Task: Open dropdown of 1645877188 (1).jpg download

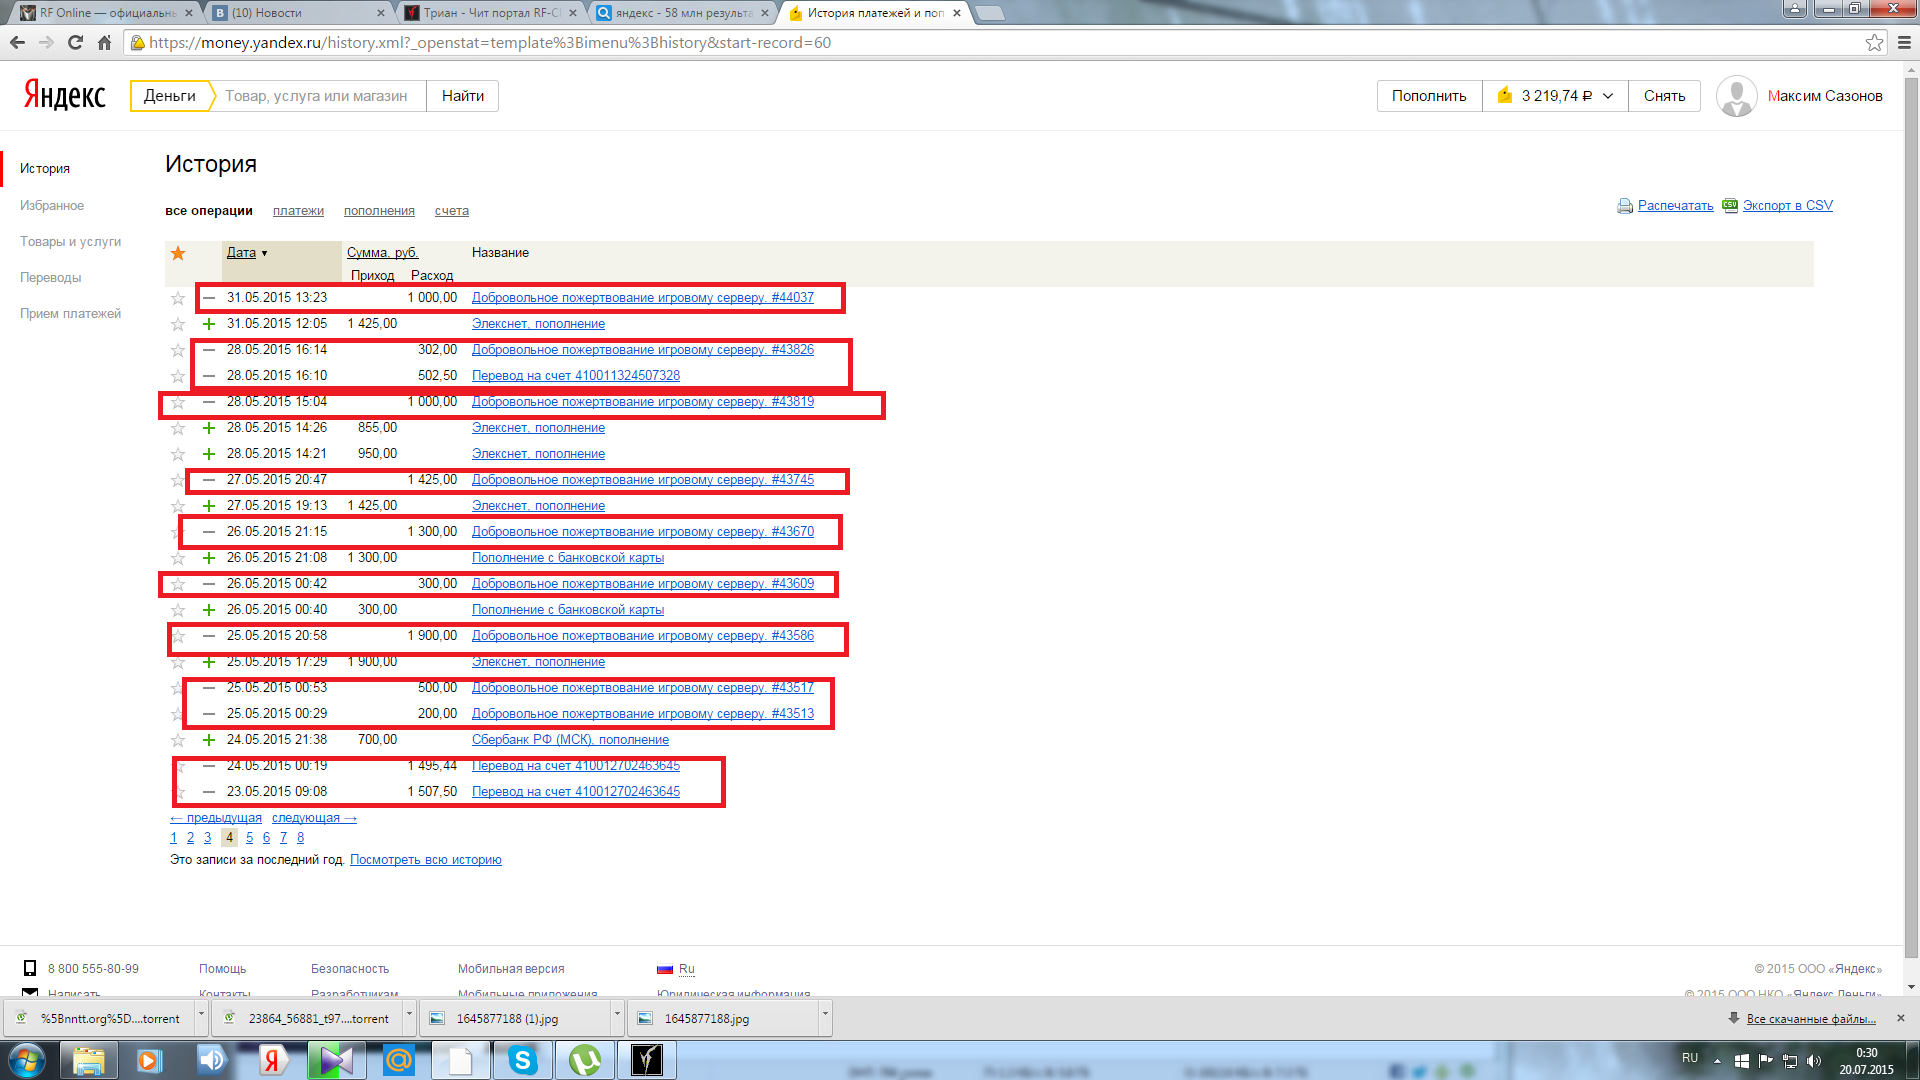Action: tap(617, 1017)
